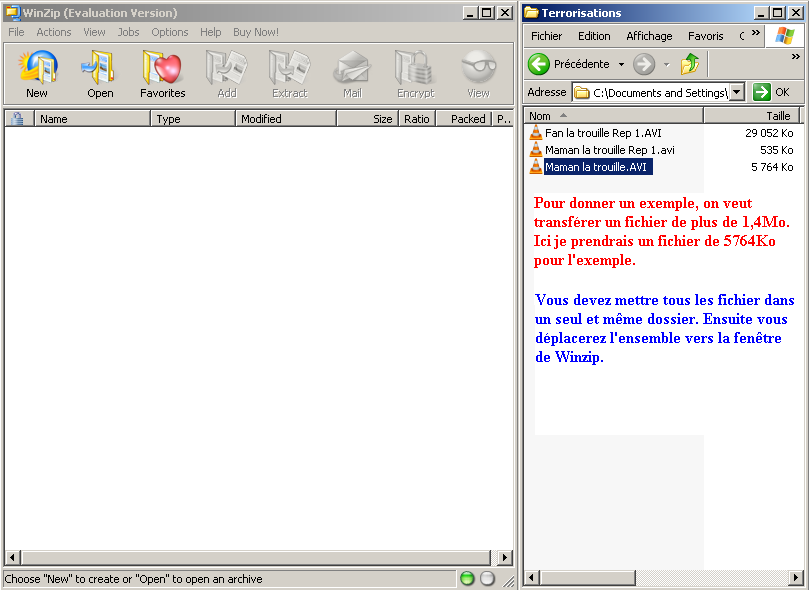Minimize the Terrorisations window

pyautogui.click(x=761, y=13)
